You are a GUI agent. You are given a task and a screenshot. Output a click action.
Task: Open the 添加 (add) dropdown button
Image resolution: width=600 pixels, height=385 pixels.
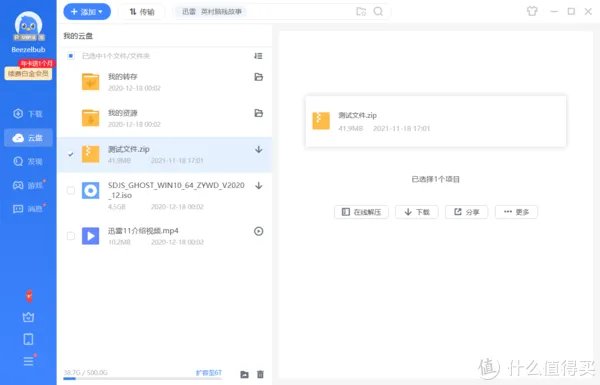point(87,11)
